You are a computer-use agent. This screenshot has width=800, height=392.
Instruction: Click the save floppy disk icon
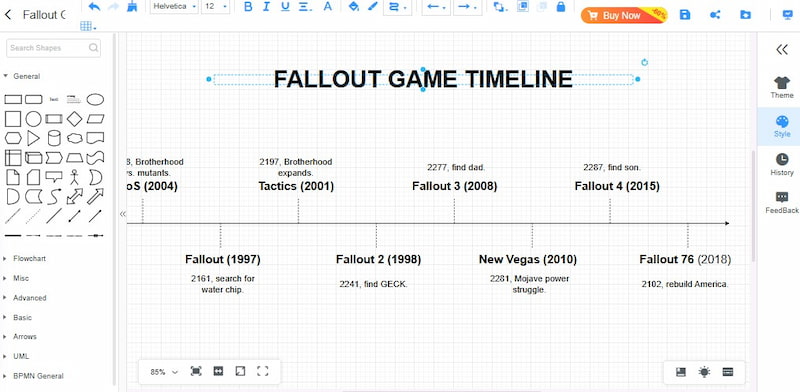[x=685, y=15]
